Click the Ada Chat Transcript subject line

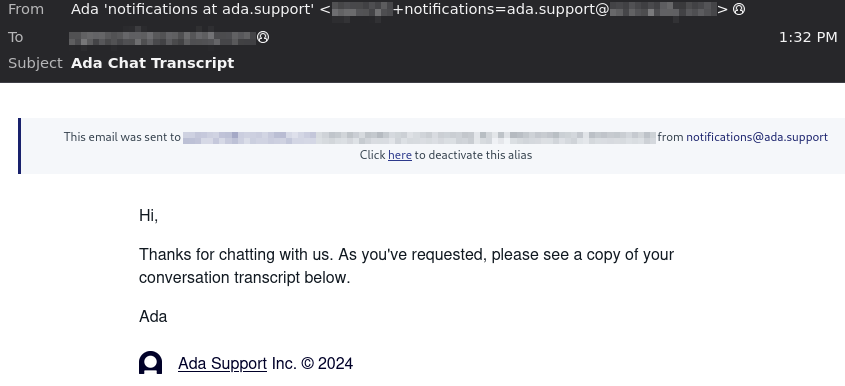pos(153,63)
